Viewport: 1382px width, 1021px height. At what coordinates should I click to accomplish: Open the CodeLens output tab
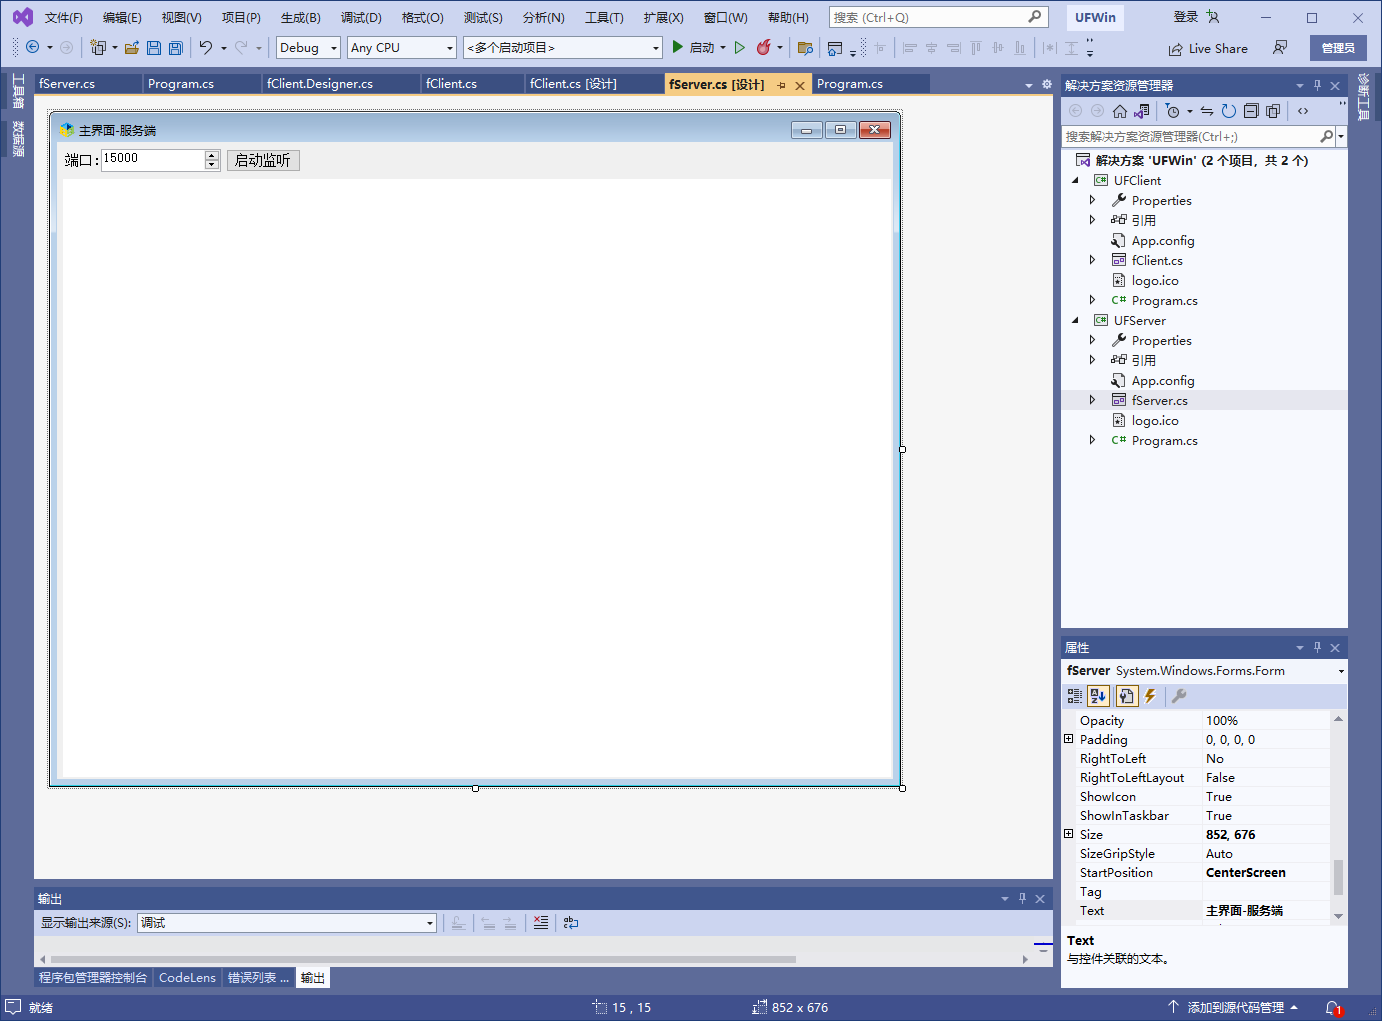pyautogui.click(x=187, y=978)
